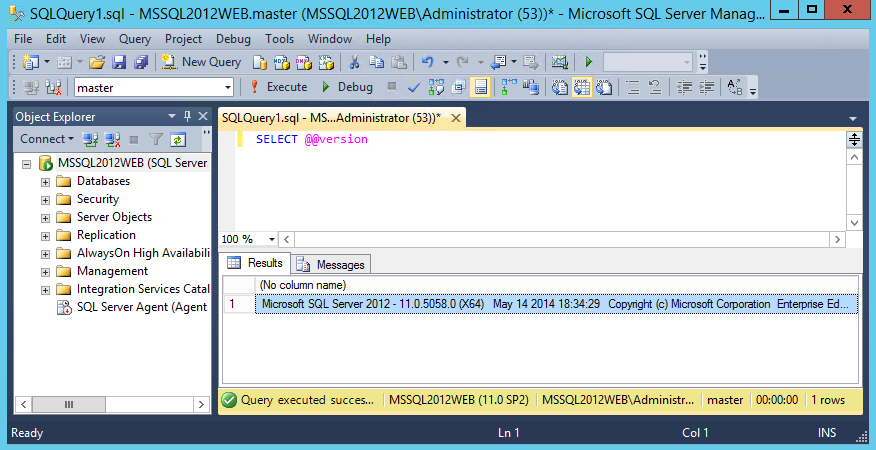Click the Save All icon in toolbar

coord(140,62)
